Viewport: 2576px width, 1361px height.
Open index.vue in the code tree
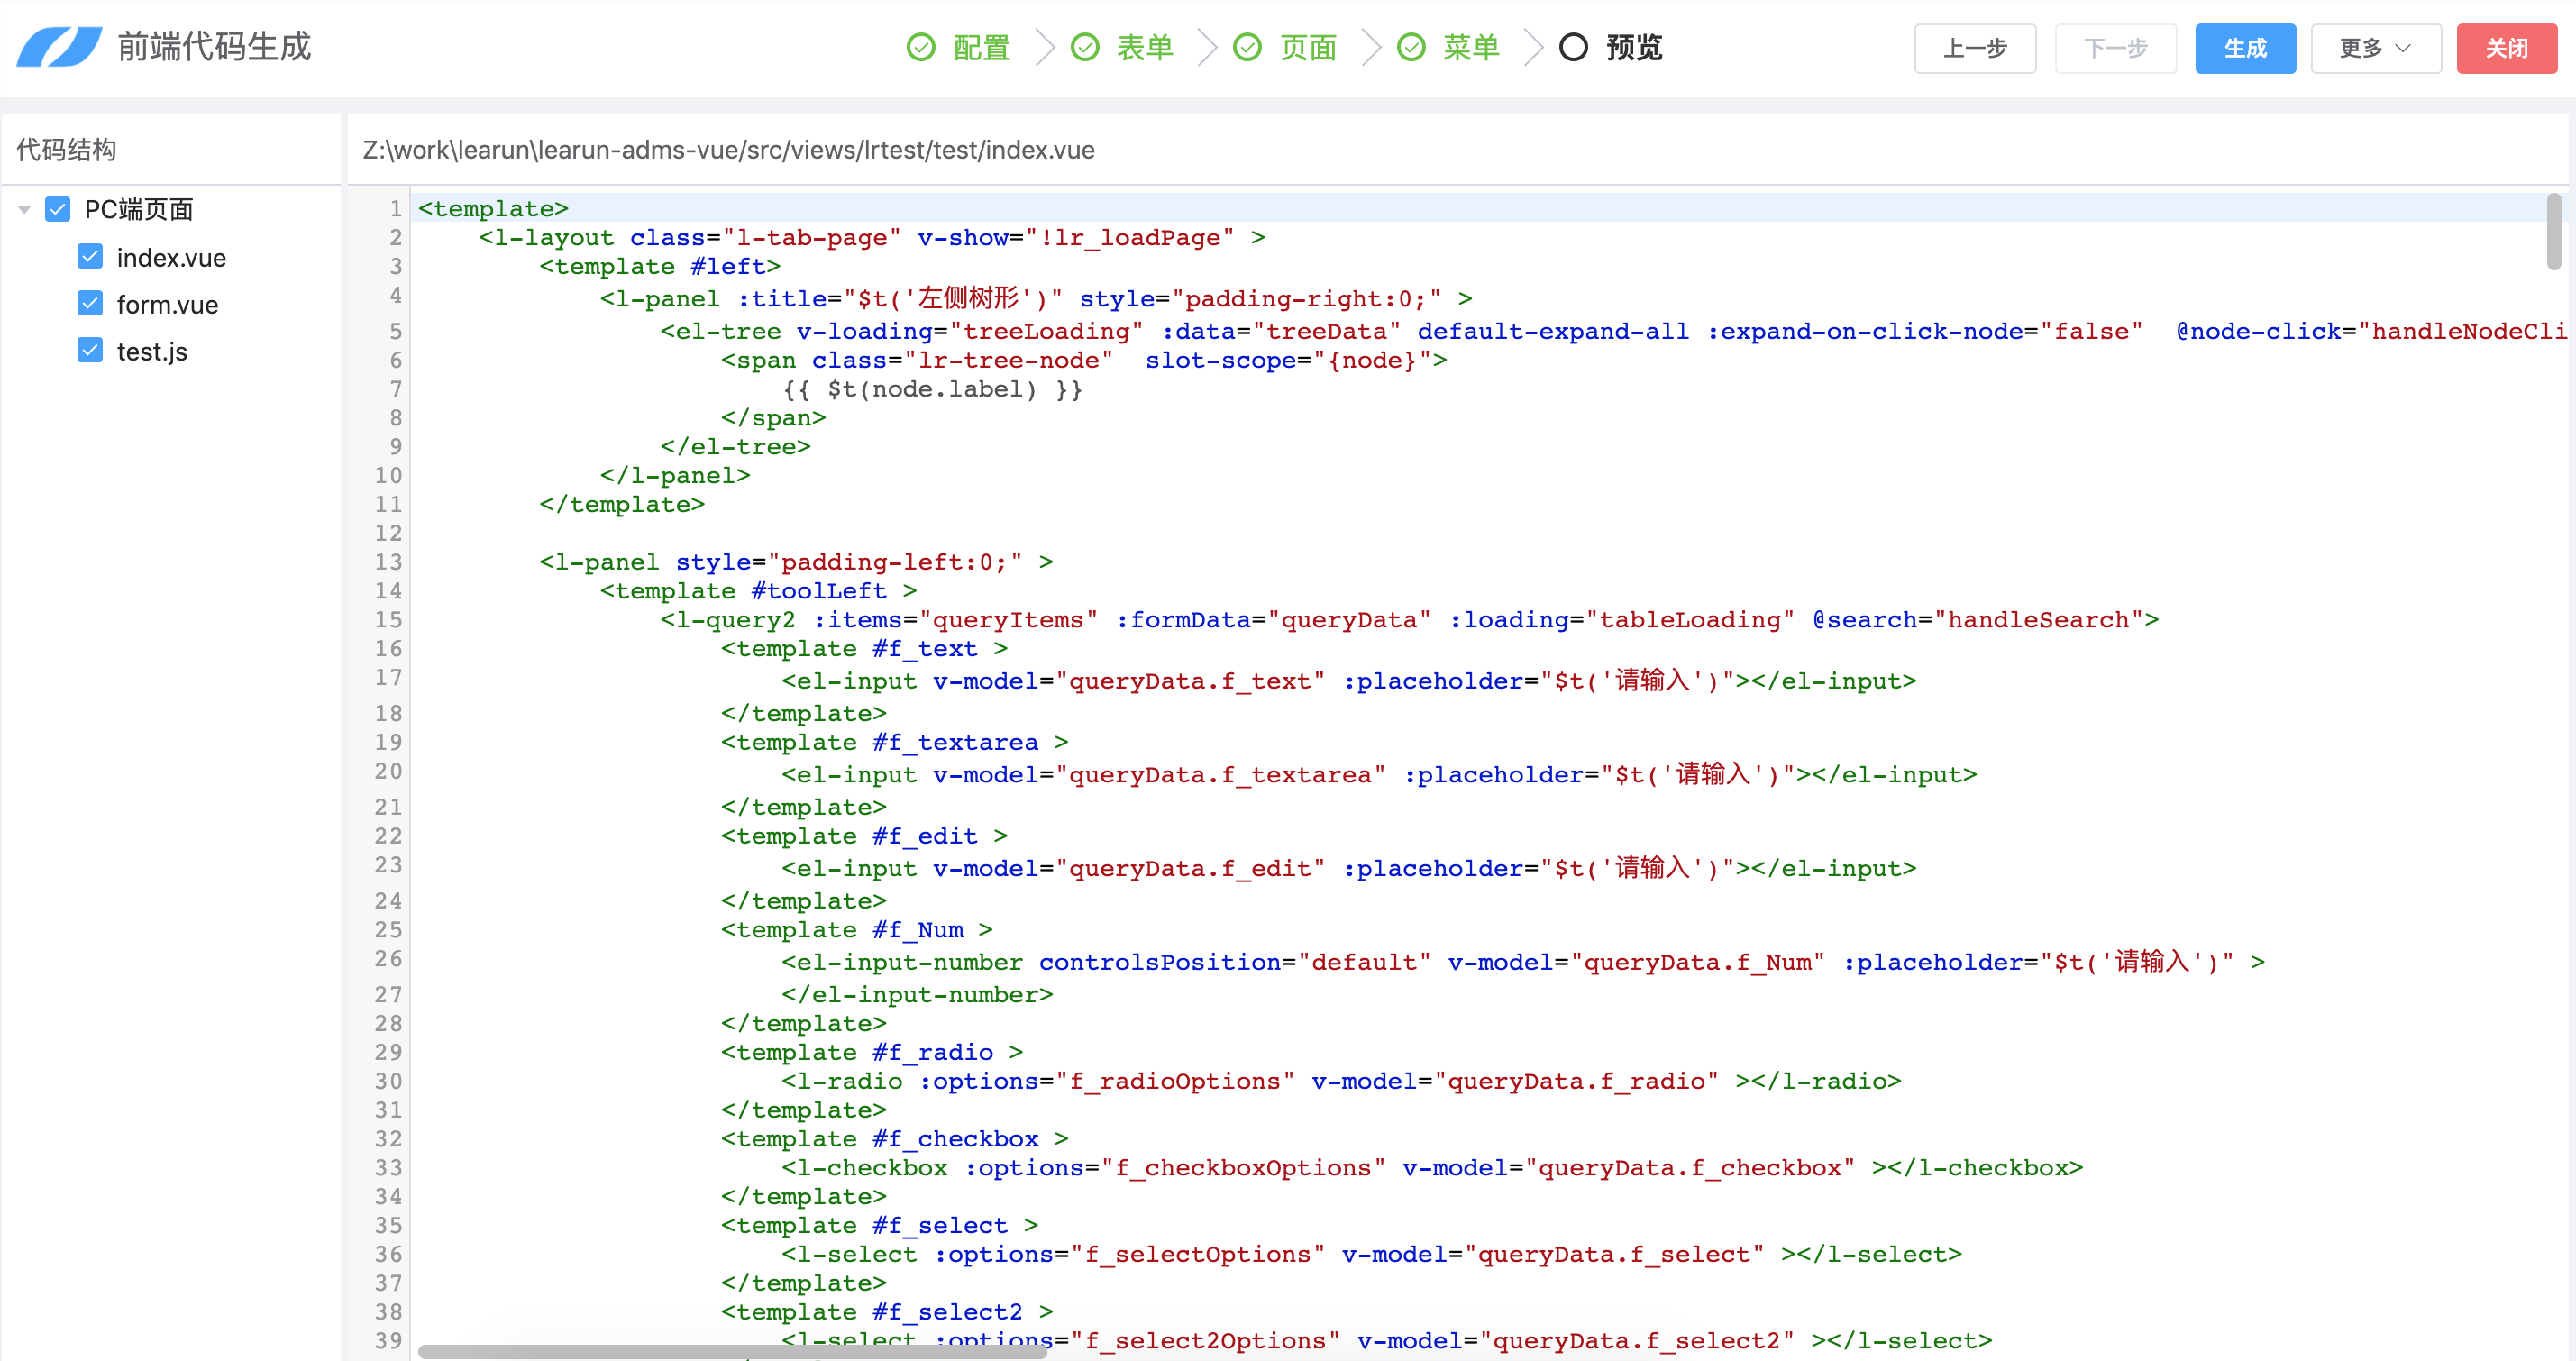[171, 257]
